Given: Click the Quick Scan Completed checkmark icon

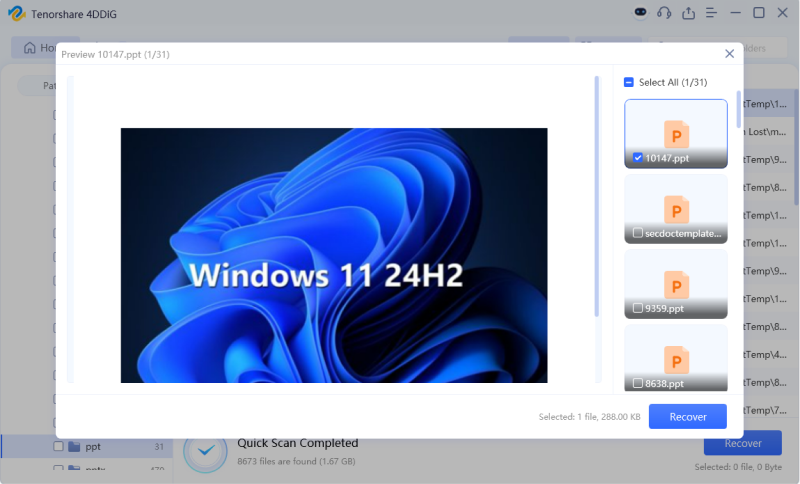Looking at the screenshot, I should [206, 452].
